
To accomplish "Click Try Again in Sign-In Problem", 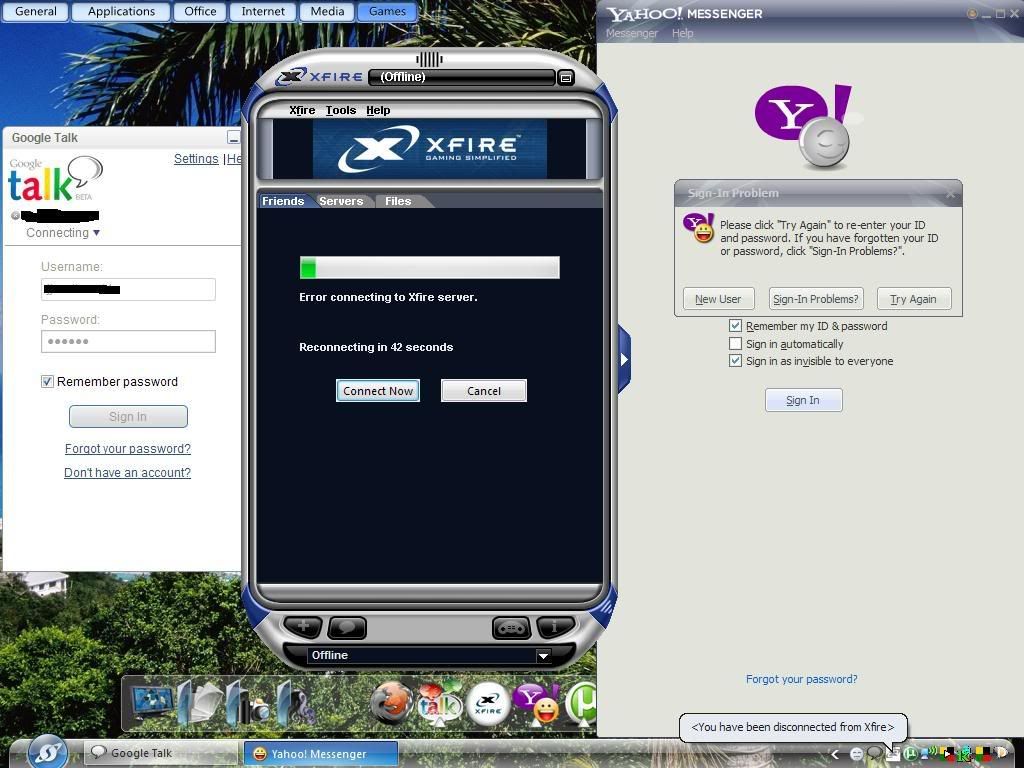I will click(914, 298).
